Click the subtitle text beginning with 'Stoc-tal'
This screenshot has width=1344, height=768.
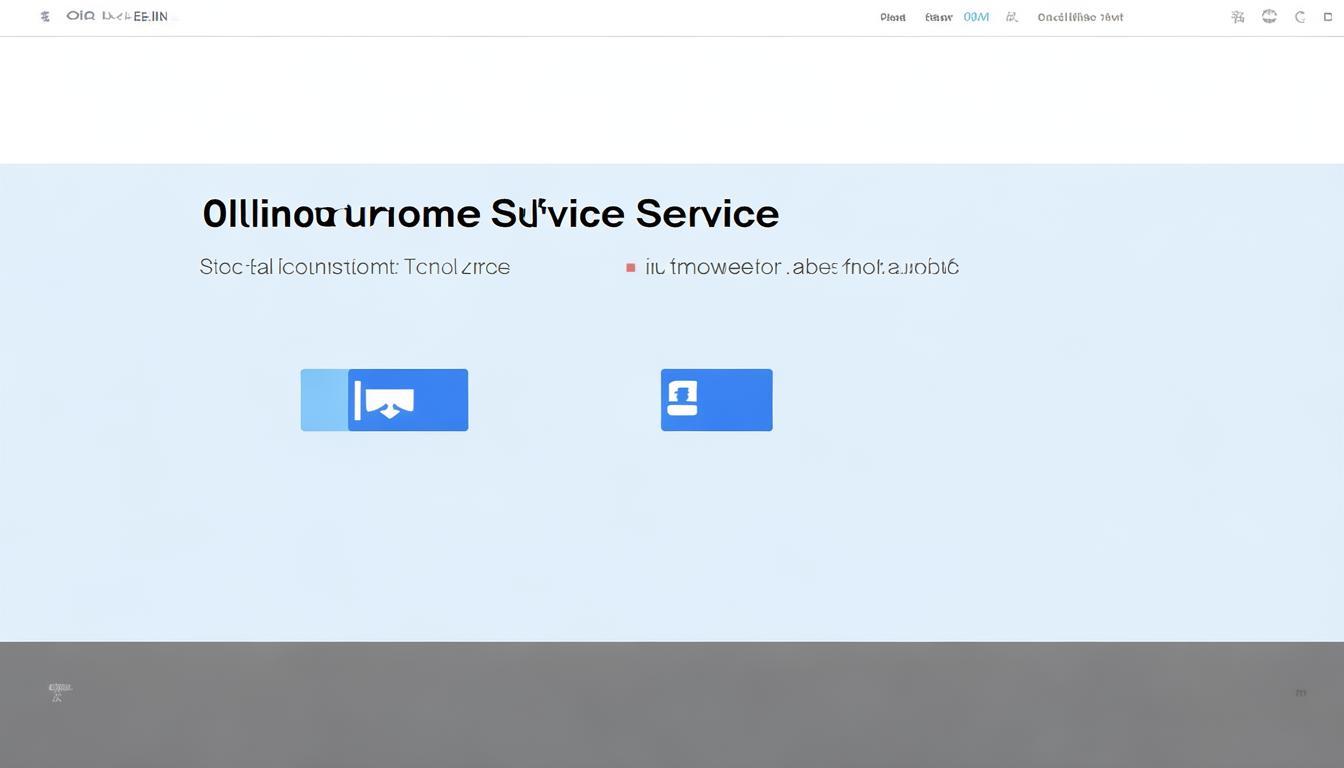point(354,267)
